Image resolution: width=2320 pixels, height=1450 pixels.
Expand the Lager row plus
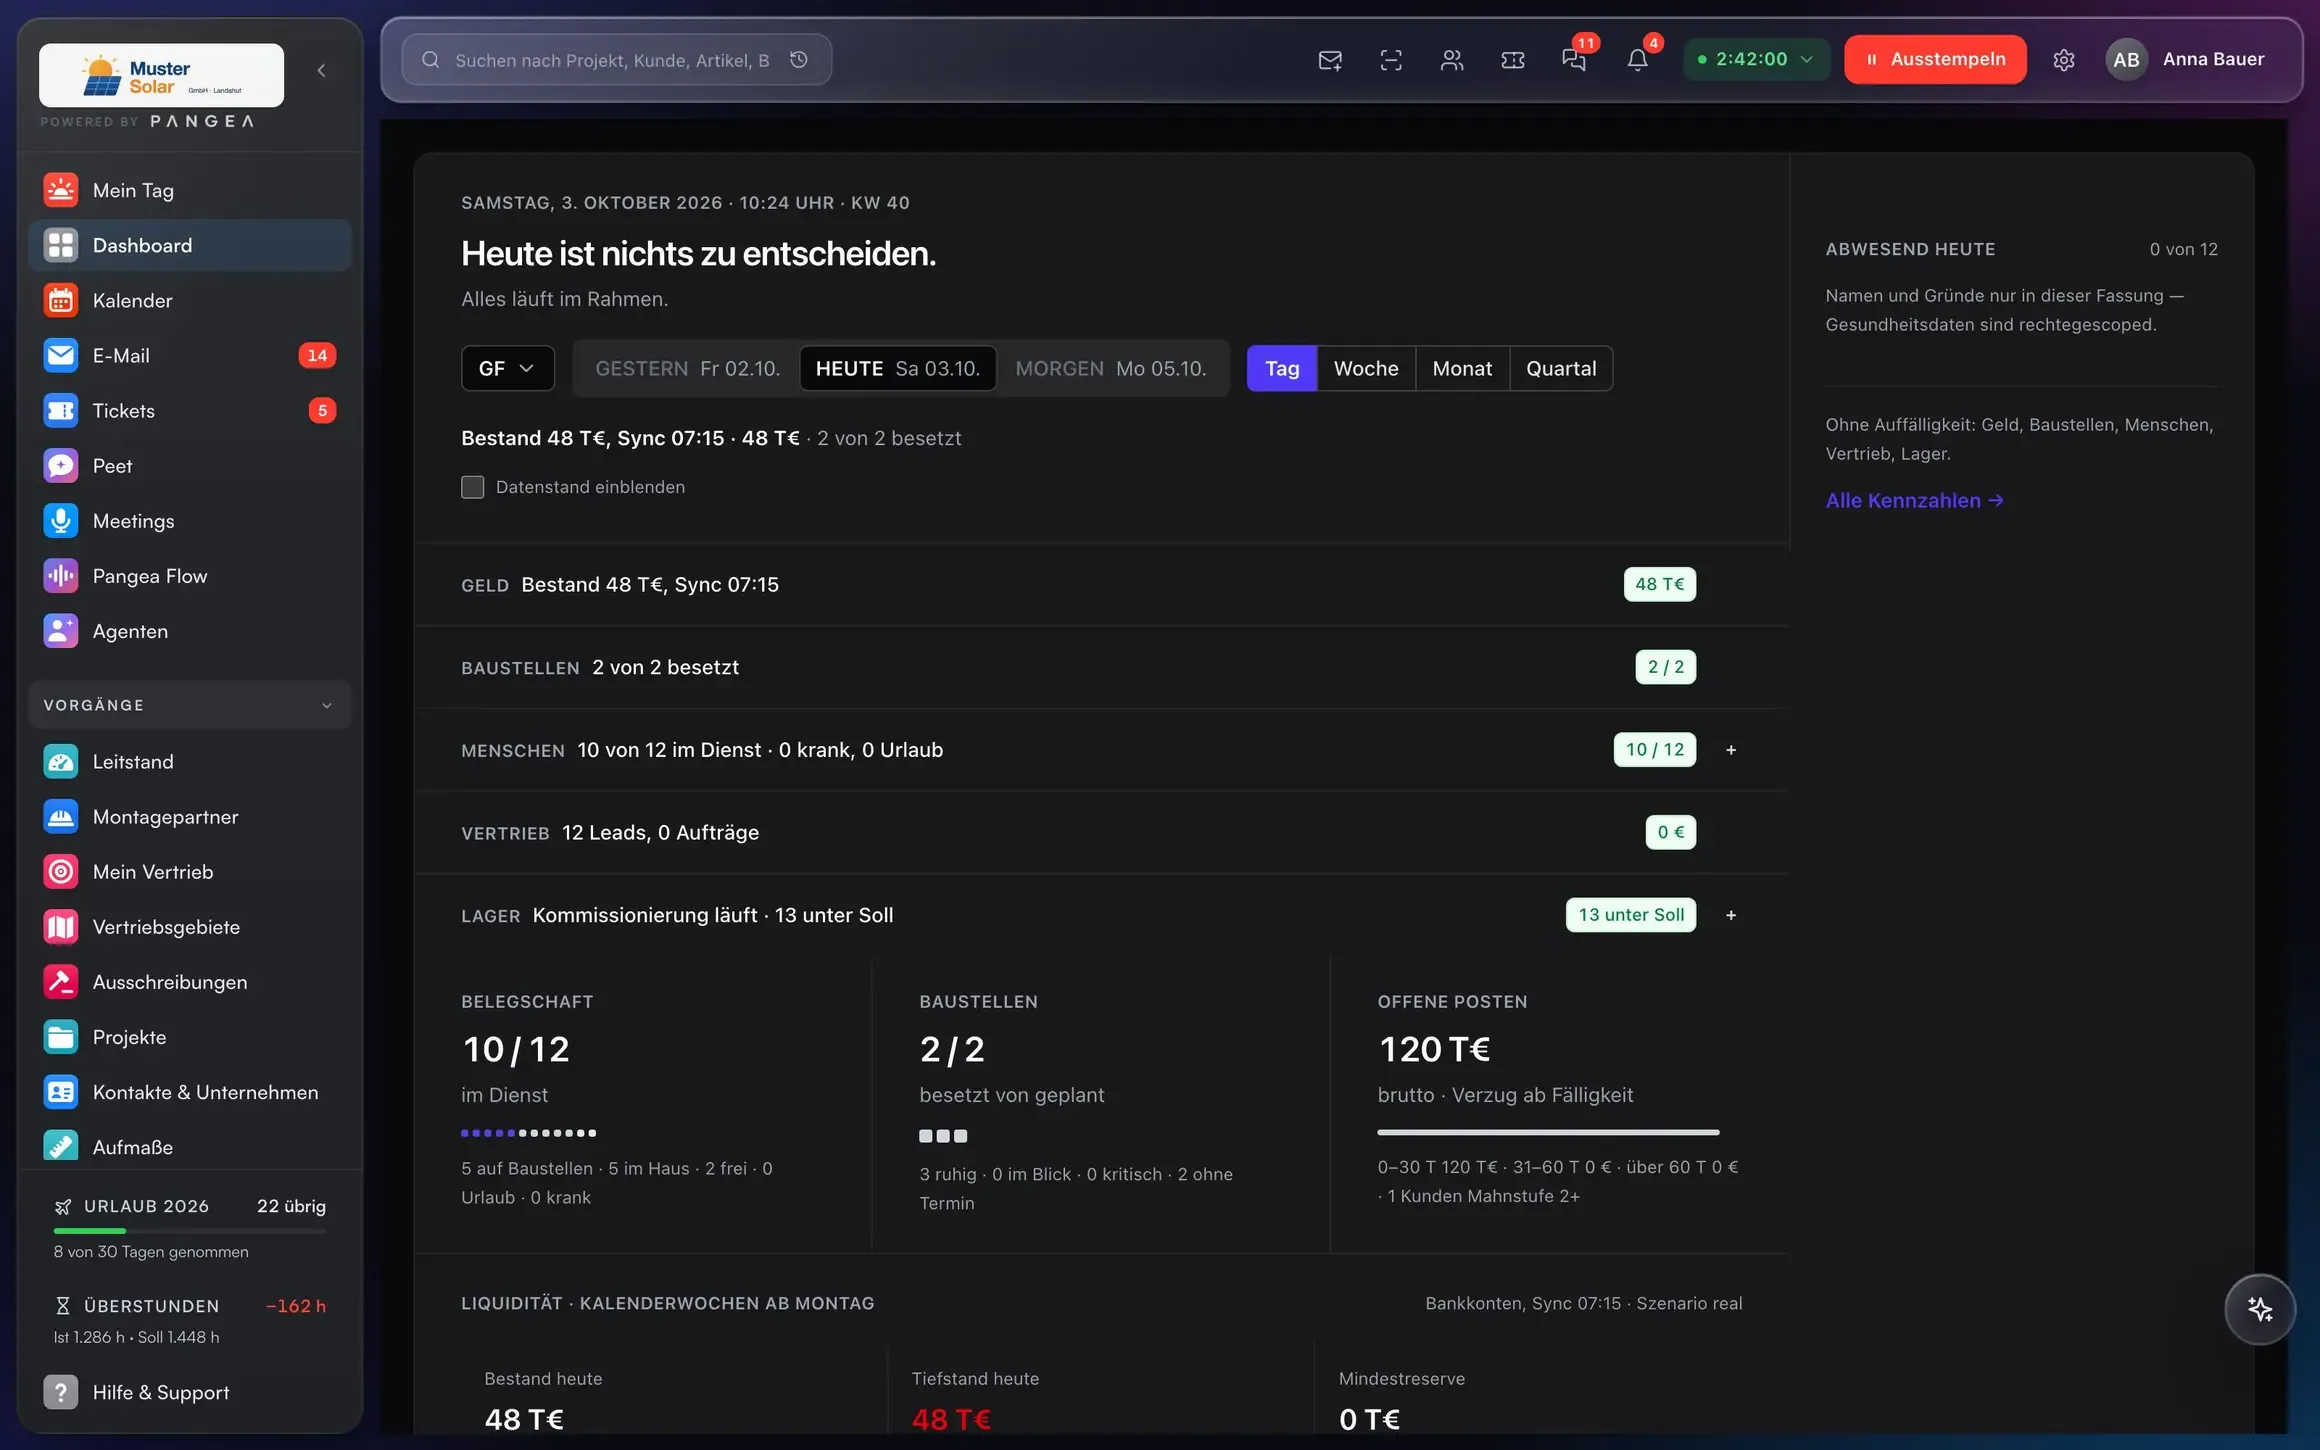point(1731,915)
